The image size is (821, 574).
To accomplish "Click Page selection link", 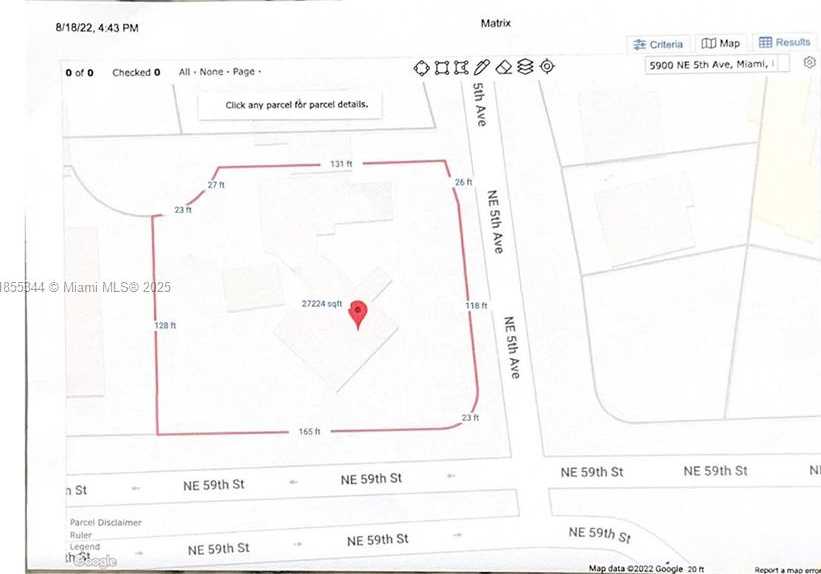I will click(245, 72).
